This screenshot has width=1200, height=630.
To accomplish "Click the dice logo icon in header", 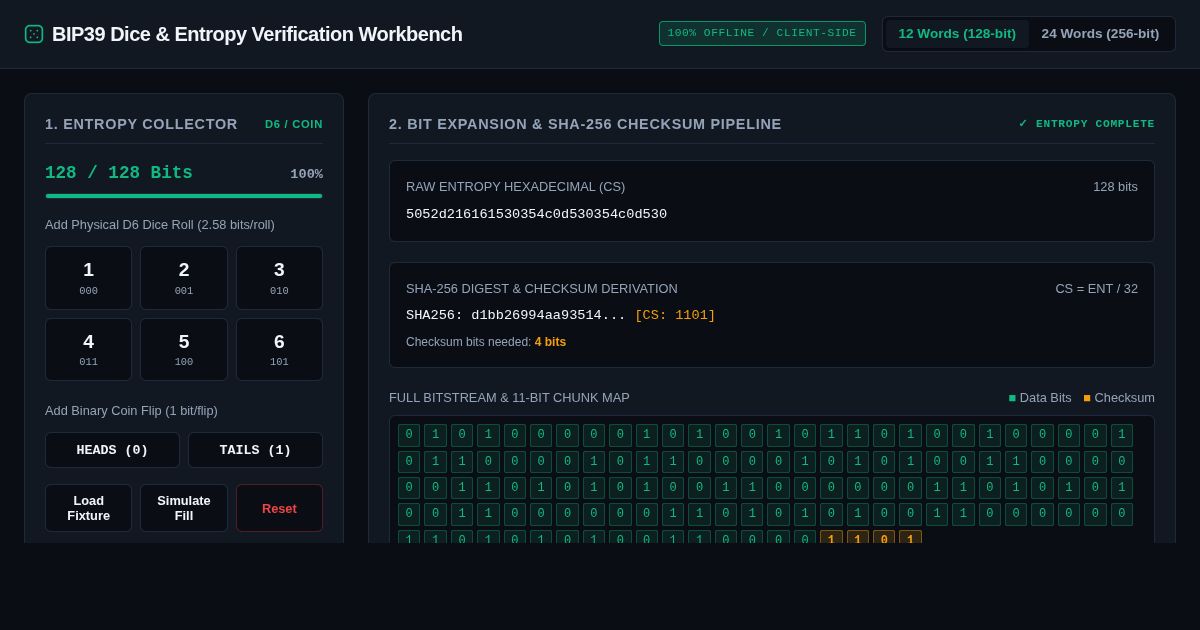I will coord(34,34).
